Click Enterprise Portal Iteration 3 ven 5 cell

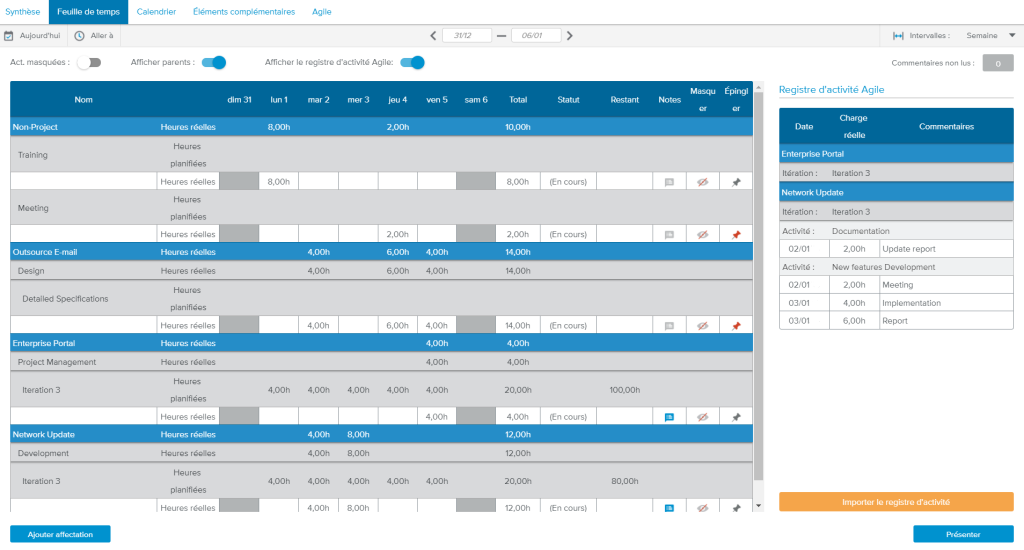pyautogui.click(x=437, y=416)
